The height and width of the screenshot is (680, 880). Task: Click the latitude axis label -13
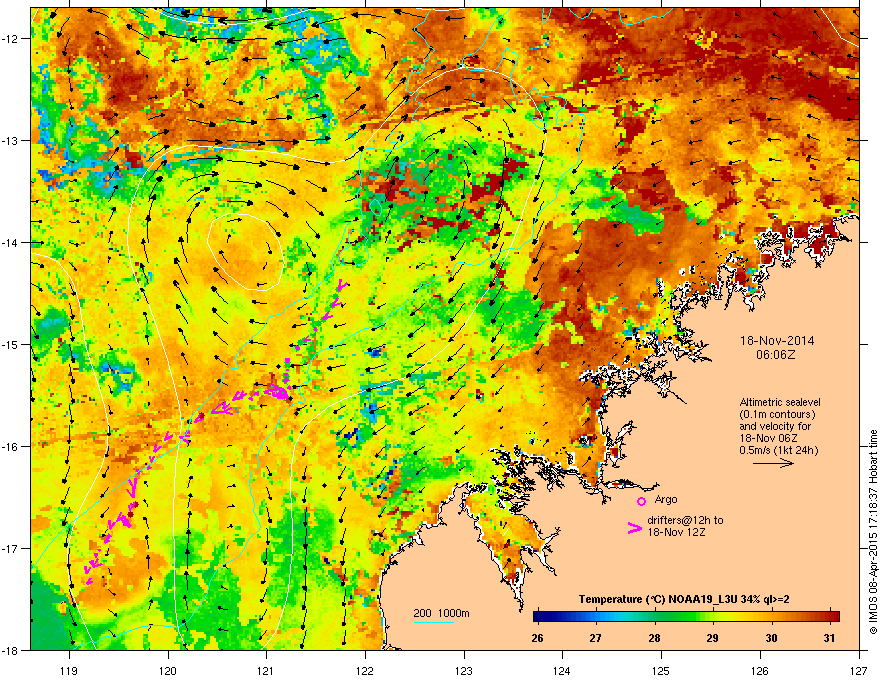pos(10,141)
